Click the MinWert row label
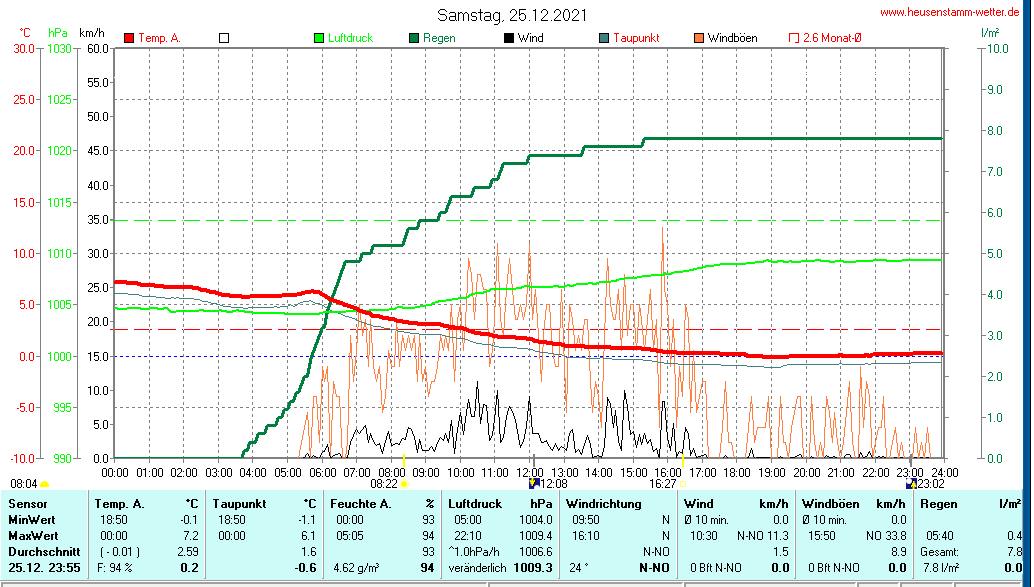 (x=32, y=520)
